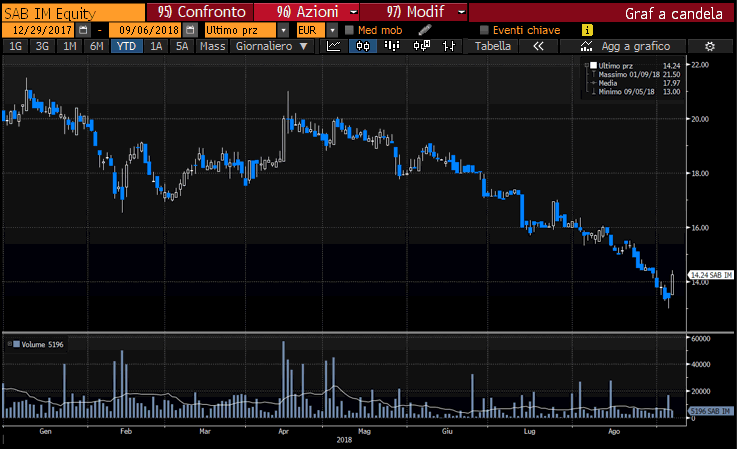737x449 pixels.
Task: Click the Feb label on time axis
Action: tap(125, 431)
